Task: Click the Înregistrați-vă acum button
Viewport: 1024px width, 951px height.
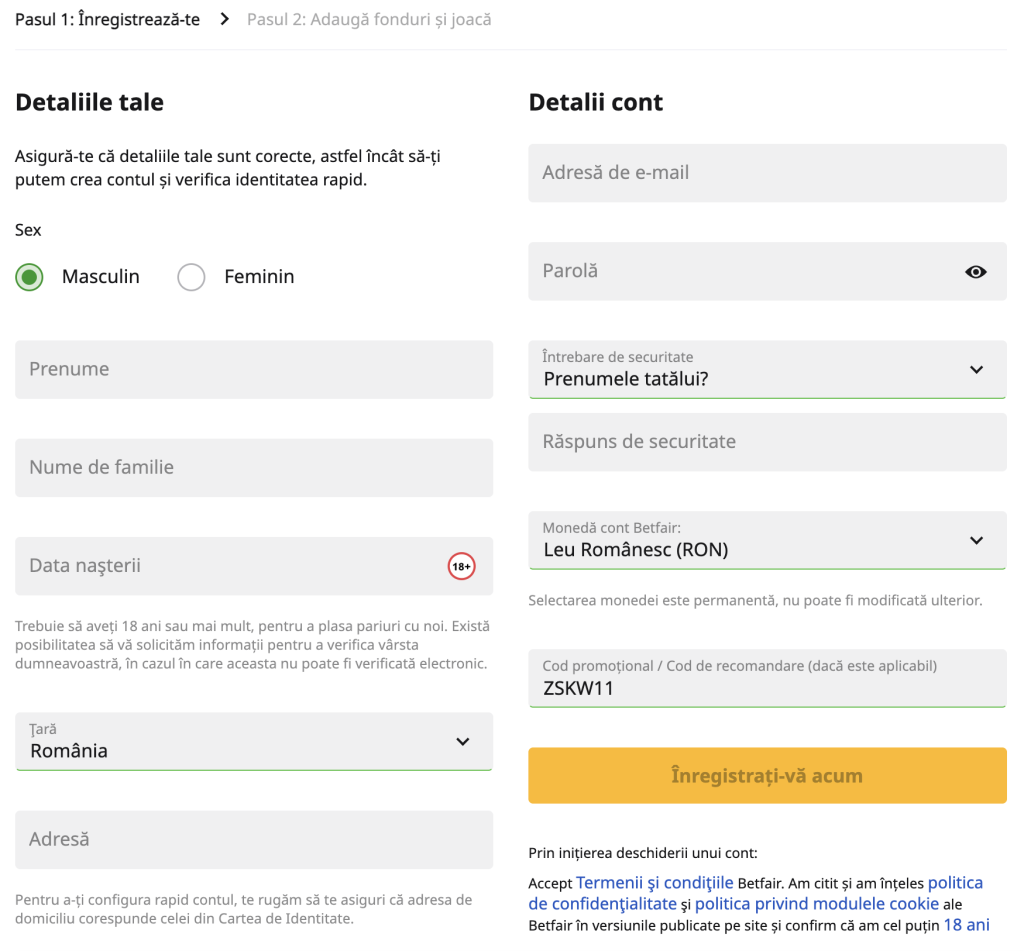Action: [x=767, y=775]
